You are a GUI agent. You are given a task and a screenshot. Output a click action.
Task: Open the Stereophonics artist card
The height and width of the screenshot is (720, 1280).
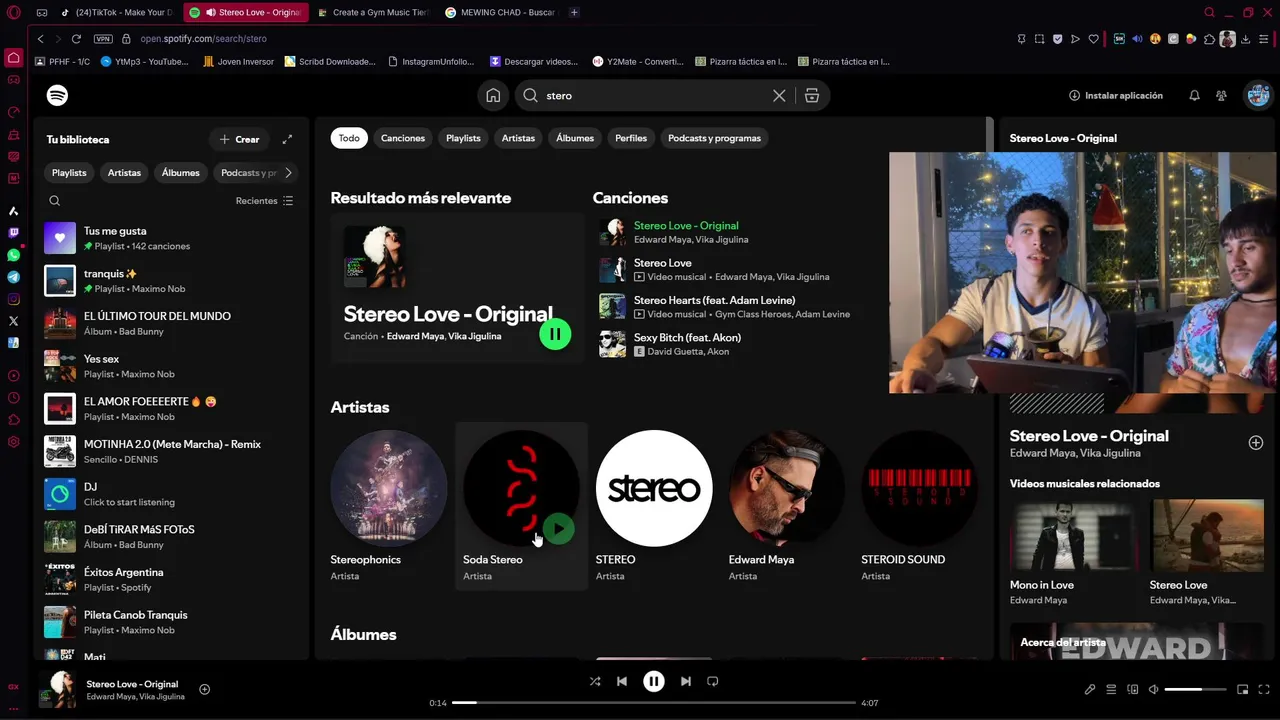pos(389,506)
